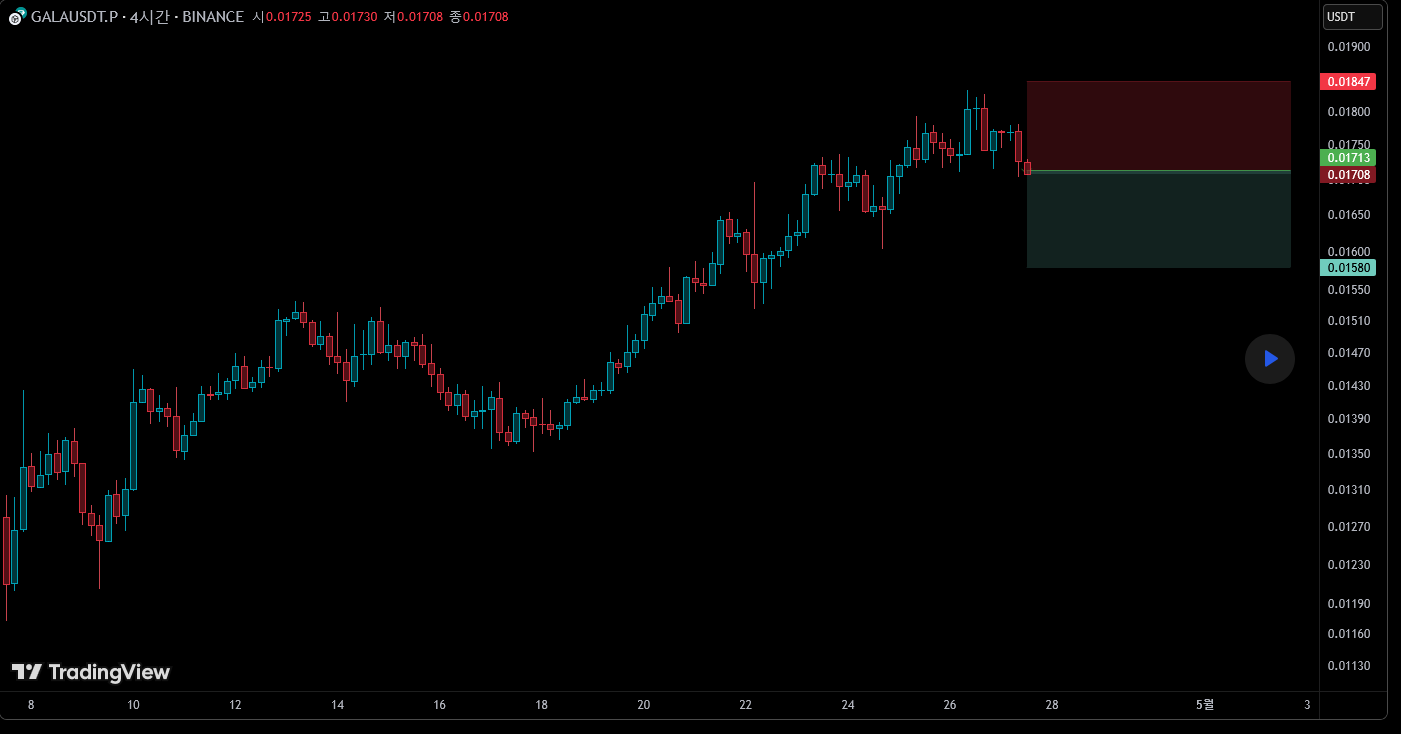Click date 26 on time axis
Screen dimensions: 1401x734
tap(950, 705)
